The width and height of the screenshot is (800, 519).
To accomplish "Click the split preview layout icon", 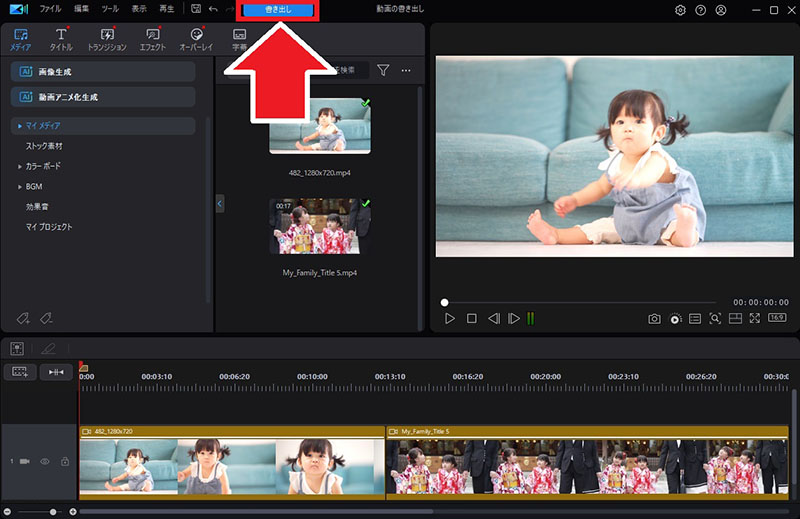I will (735, 319).
